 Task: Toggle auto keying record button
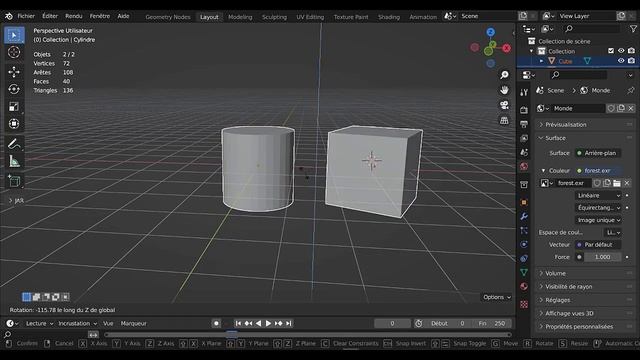coord(216,323)
